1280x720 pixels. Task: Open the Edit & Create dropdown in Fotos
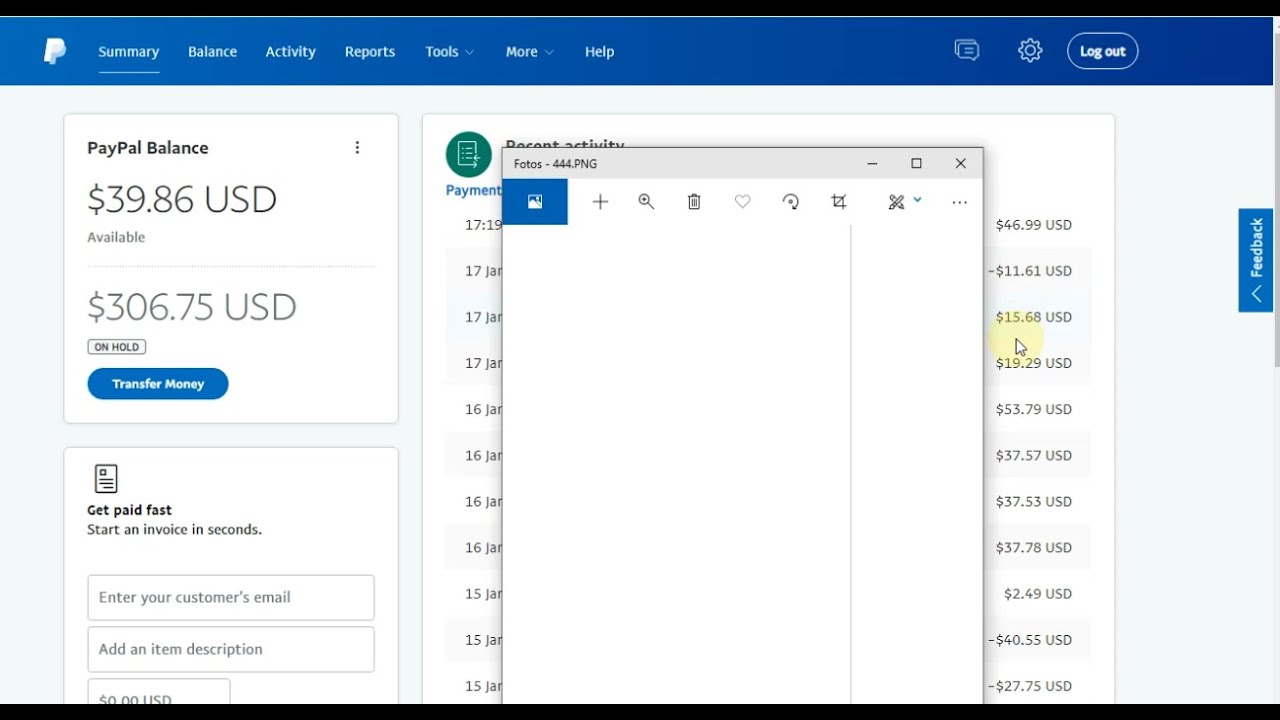pos(904,202)
